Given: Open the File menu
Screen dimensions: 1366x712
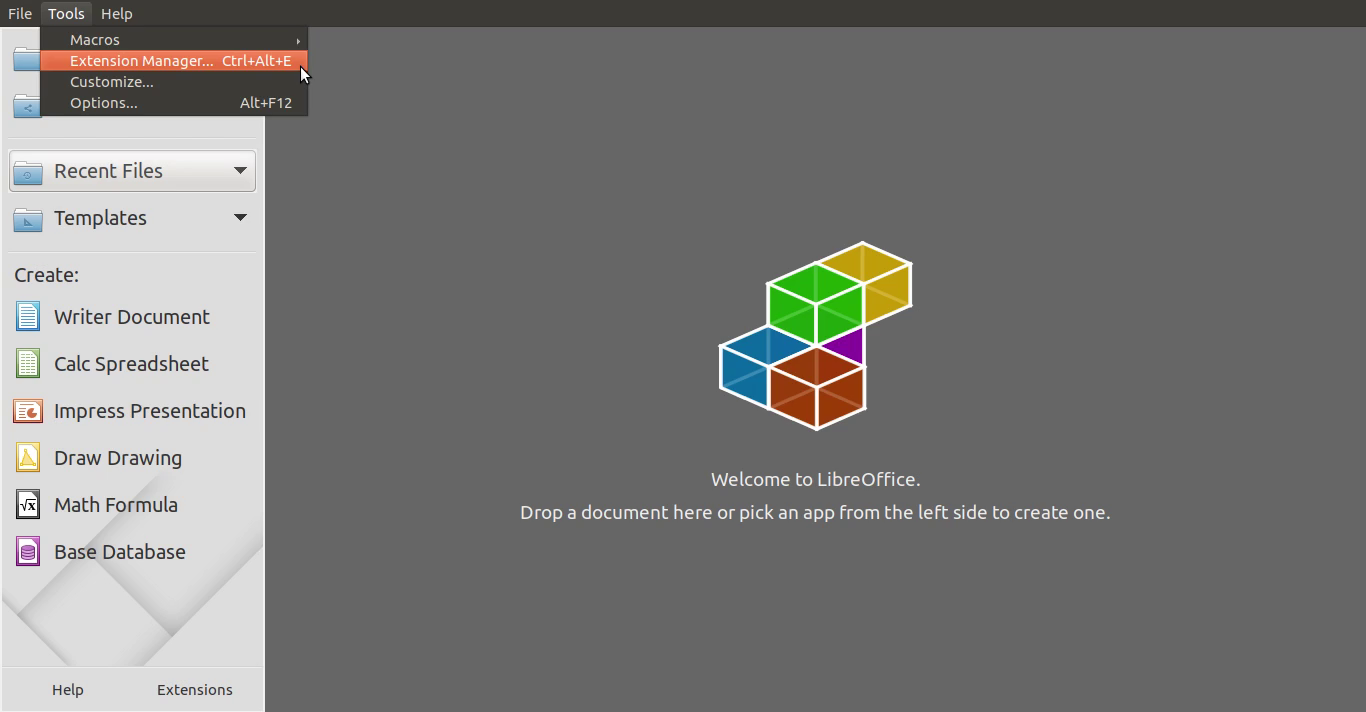Looking at the screenshot, I should 20,14.
